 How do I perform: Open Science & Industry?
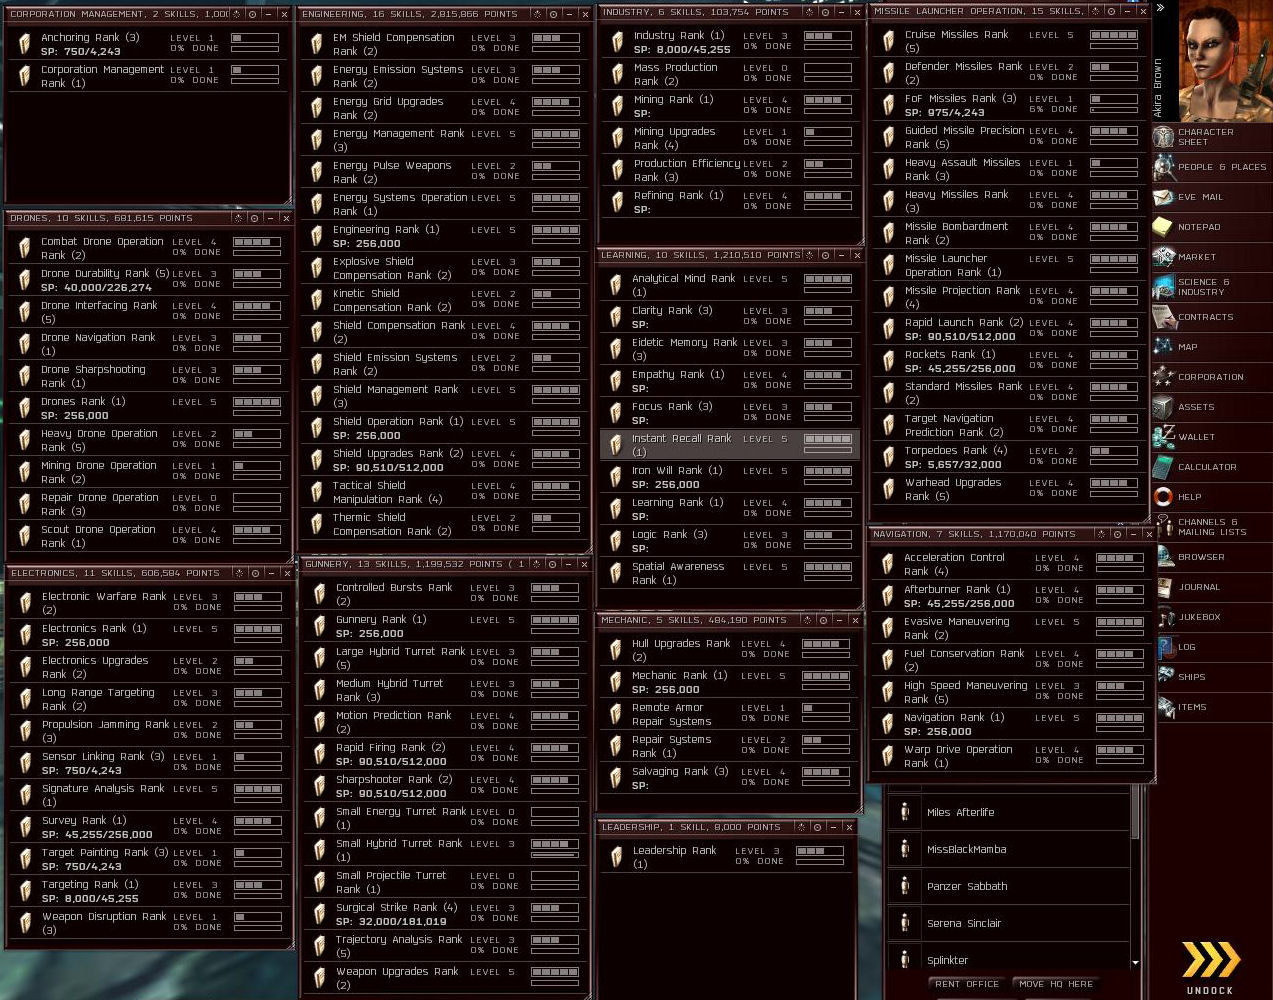1211,287
